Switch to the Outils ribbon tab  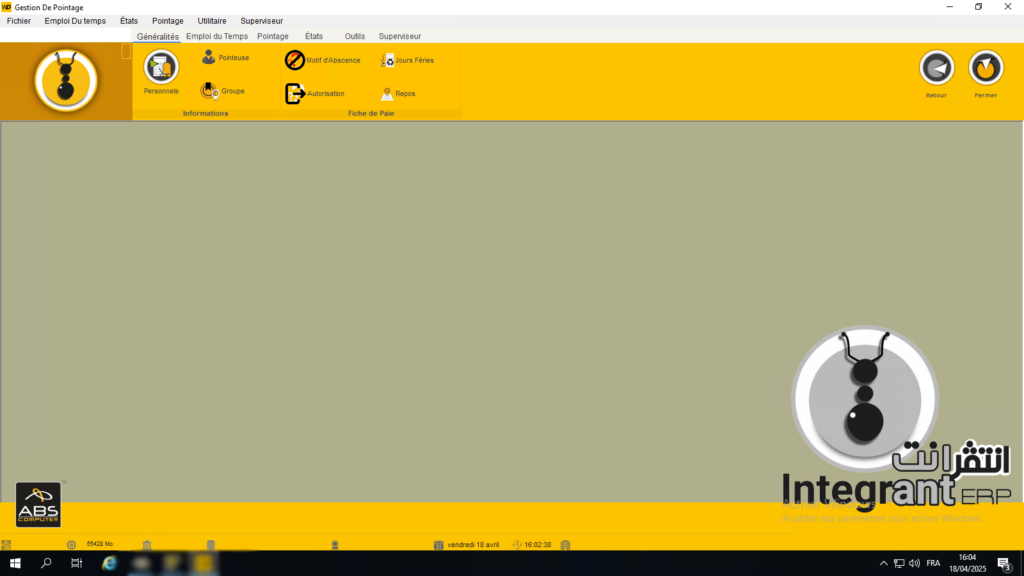pos(354,36)
